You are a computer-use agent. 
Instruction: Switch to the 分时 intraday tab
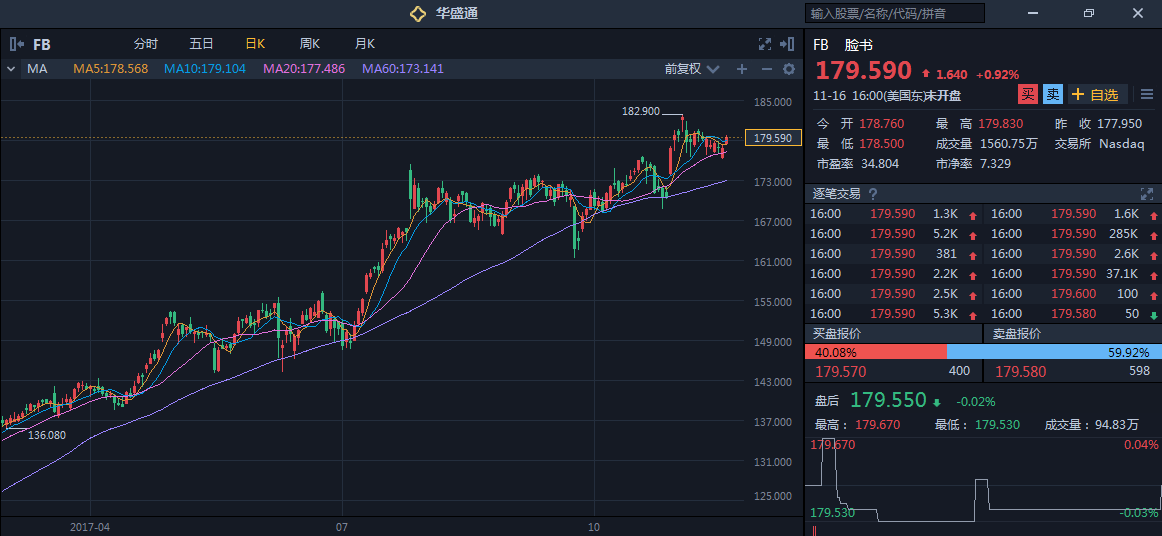tap(146, 44)
